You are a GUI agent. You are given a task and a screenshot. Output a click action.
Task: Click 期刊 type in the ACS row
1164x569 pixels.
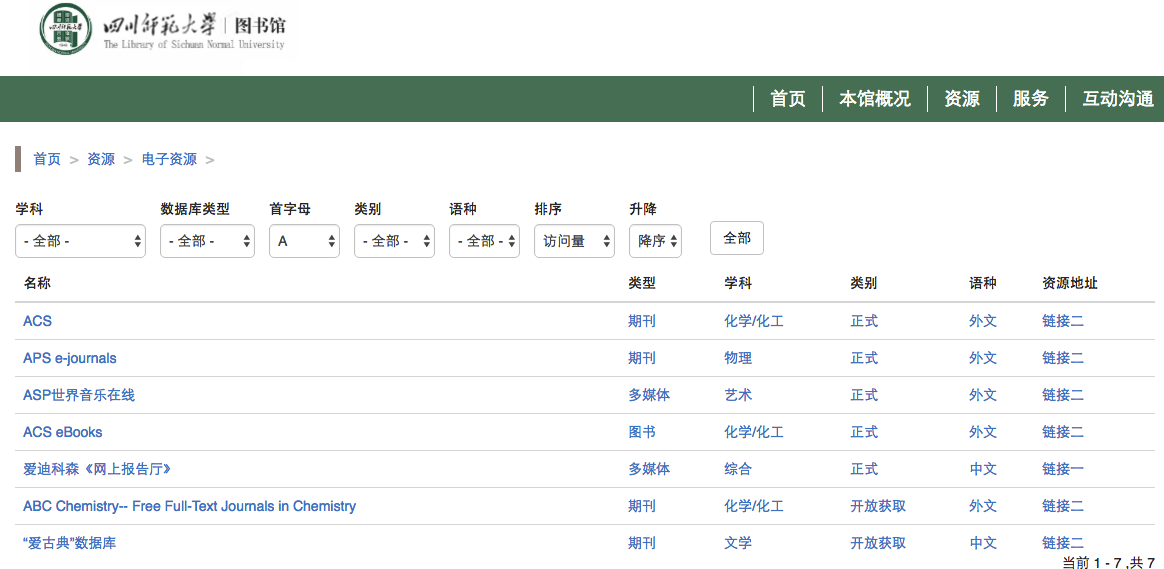(642, 321)
